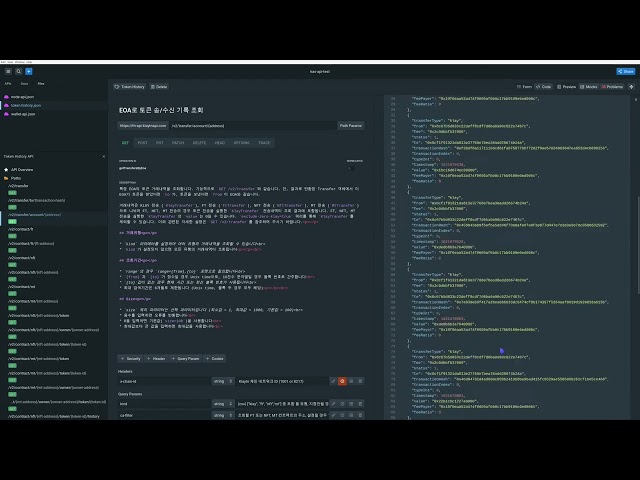Click the Share button
This screenshot has width=640, height=480.
click(626, 71)
